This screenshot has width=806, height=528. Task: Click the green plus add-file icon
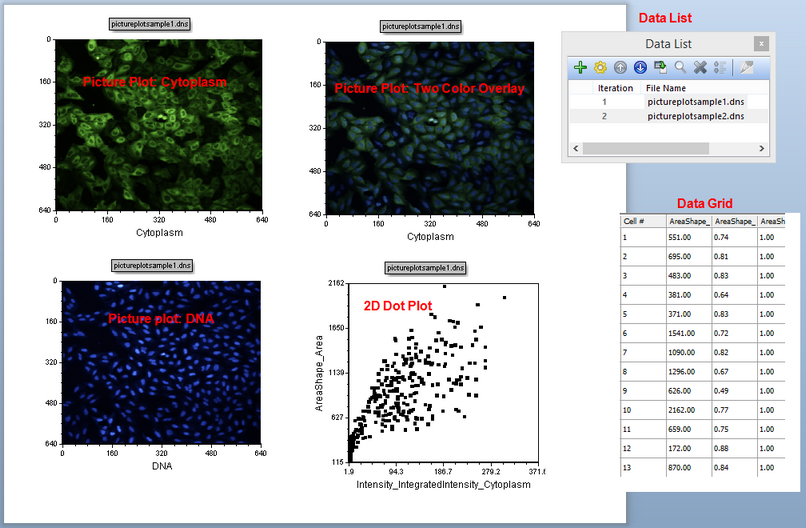(580, 68)
